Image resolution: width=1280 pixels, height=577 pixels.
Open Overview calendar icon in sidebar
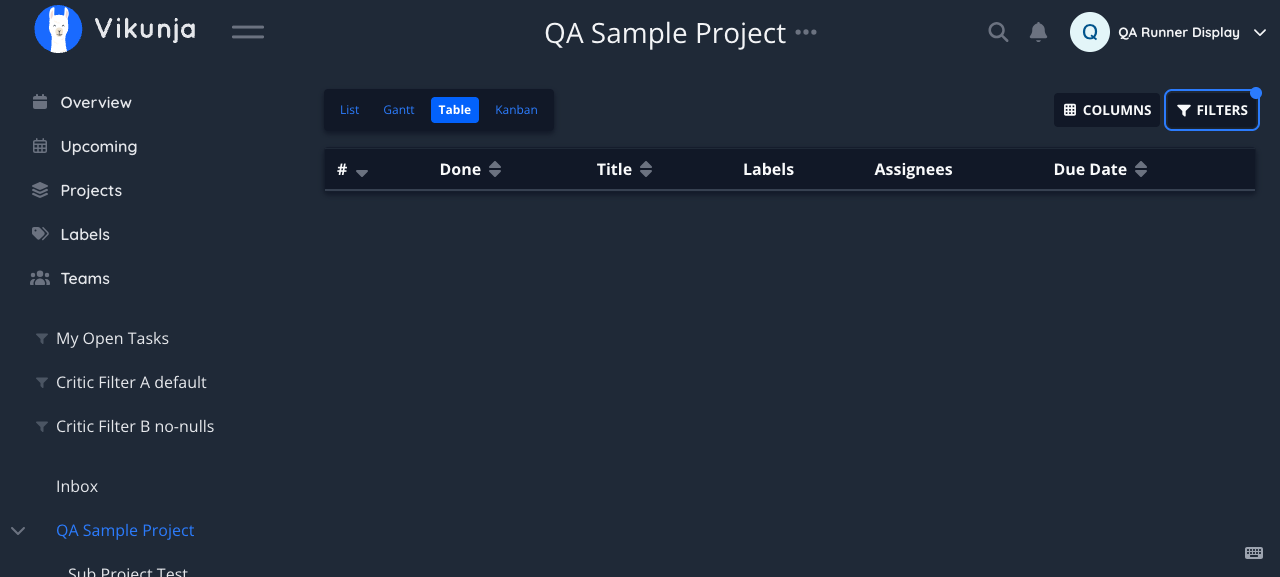(40, 102)
